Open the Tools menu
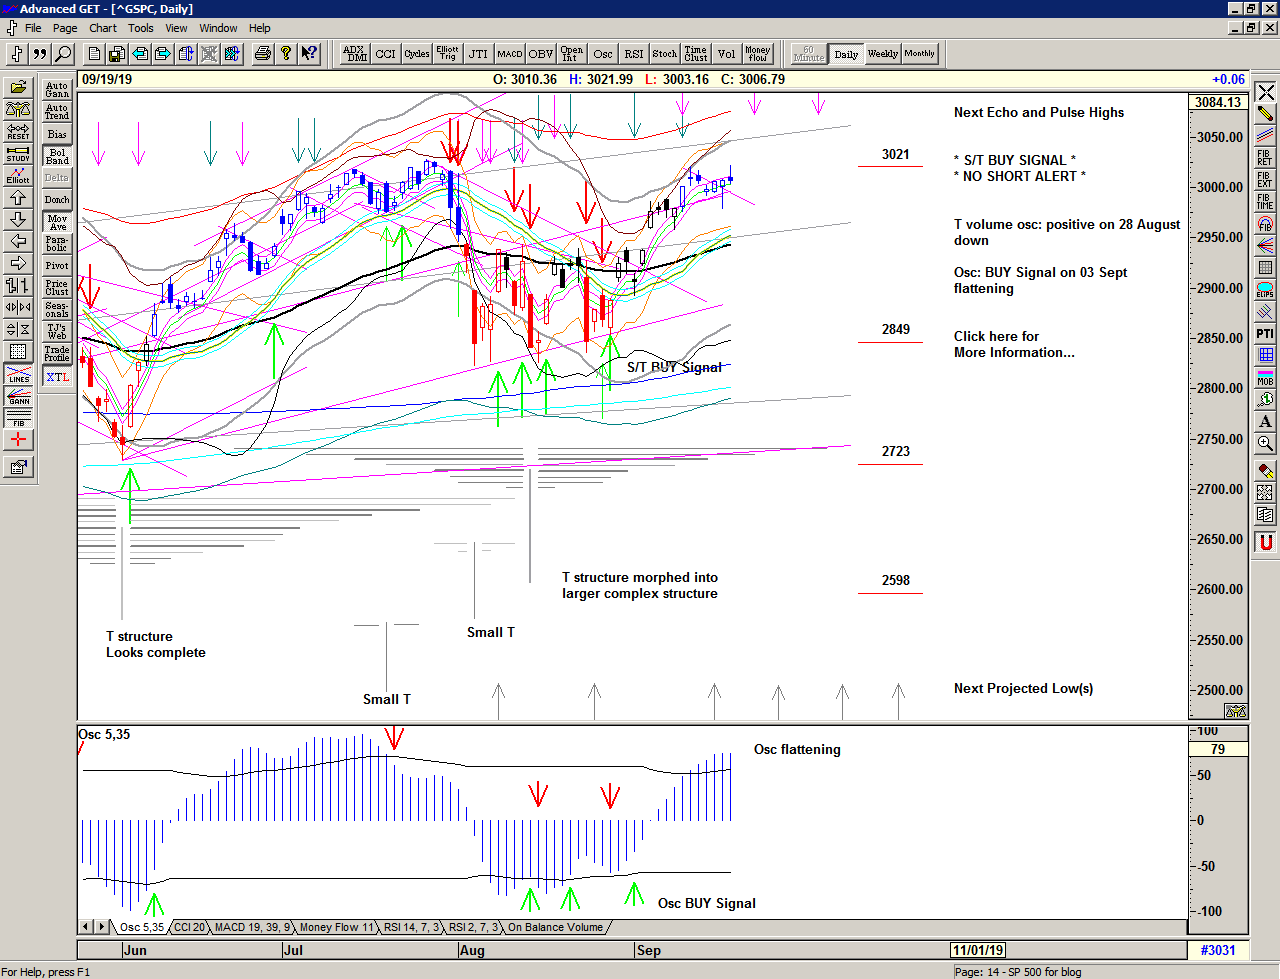This screenshot has width=1280, height=979. coord(140,28)
